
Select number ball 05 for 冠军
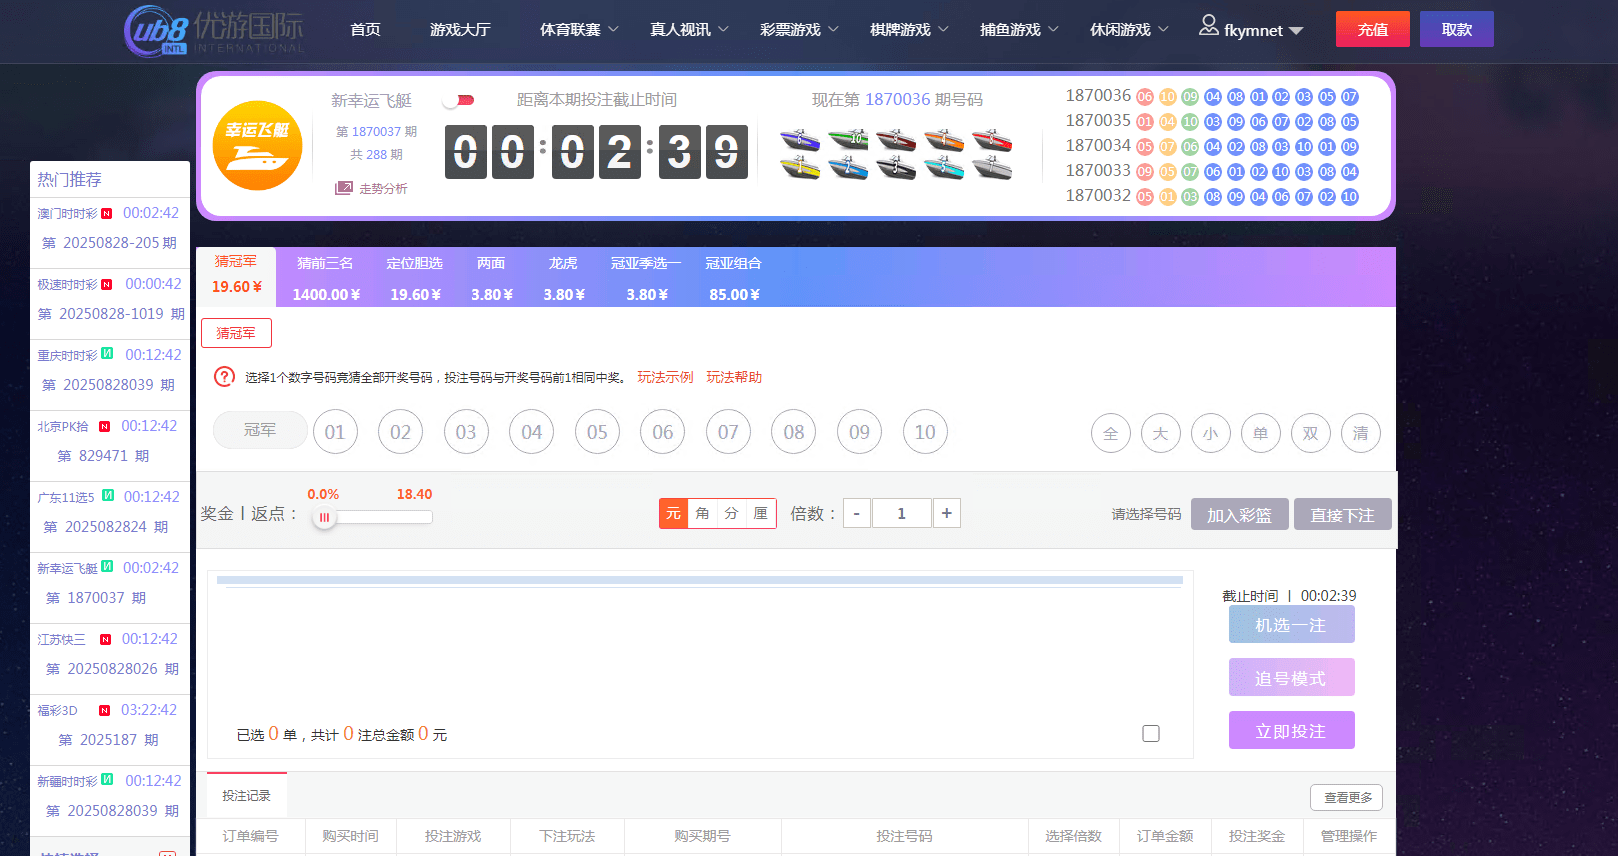click(x=597, y=432)
